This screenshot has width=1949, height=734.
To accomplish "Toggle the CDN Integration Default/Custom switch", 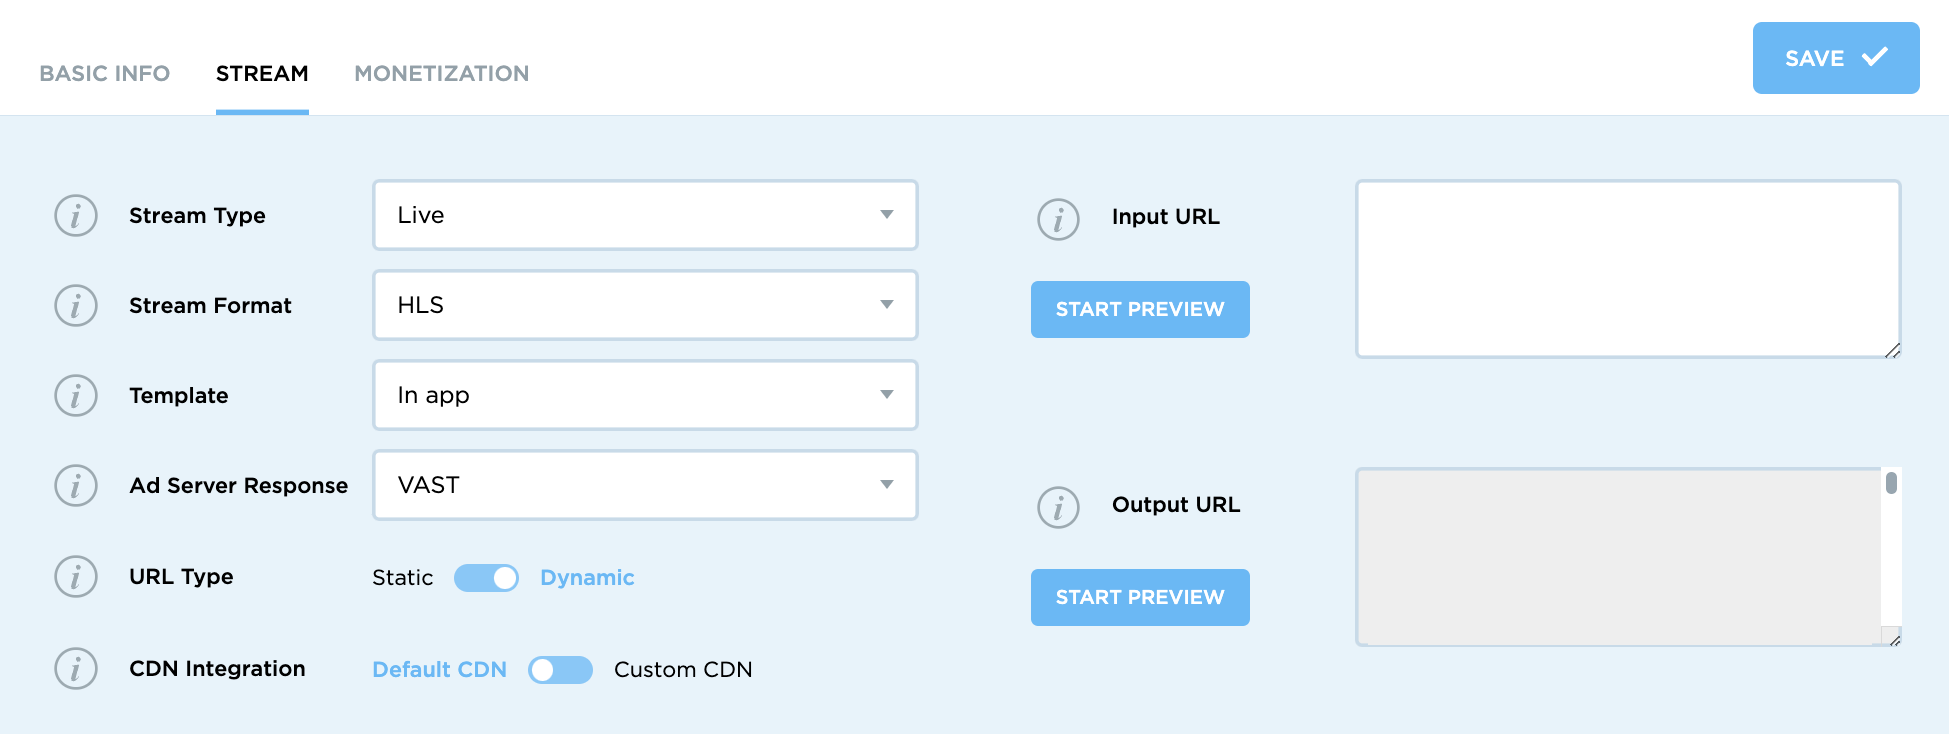I will pyautogui.click(x=560, y=670).
